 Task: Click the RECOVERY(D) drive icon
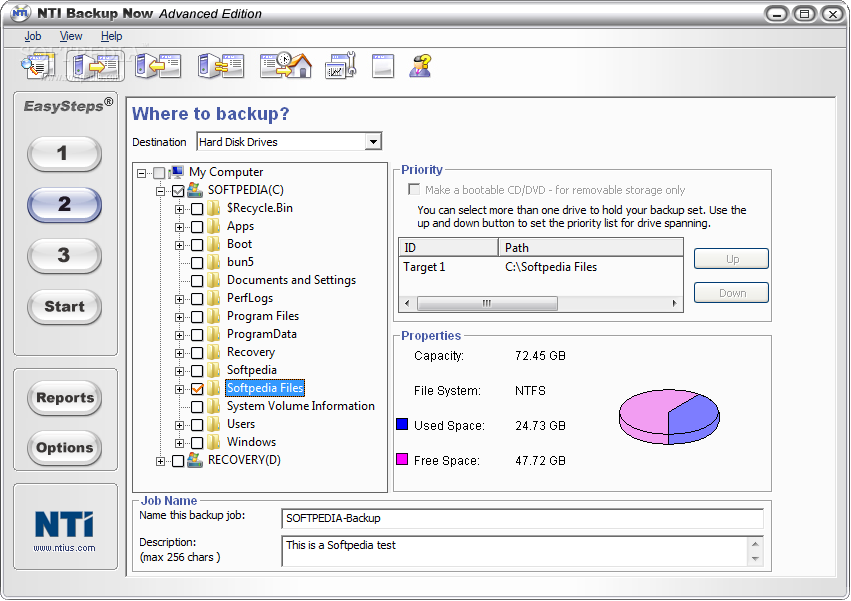[x=194, y=460]
